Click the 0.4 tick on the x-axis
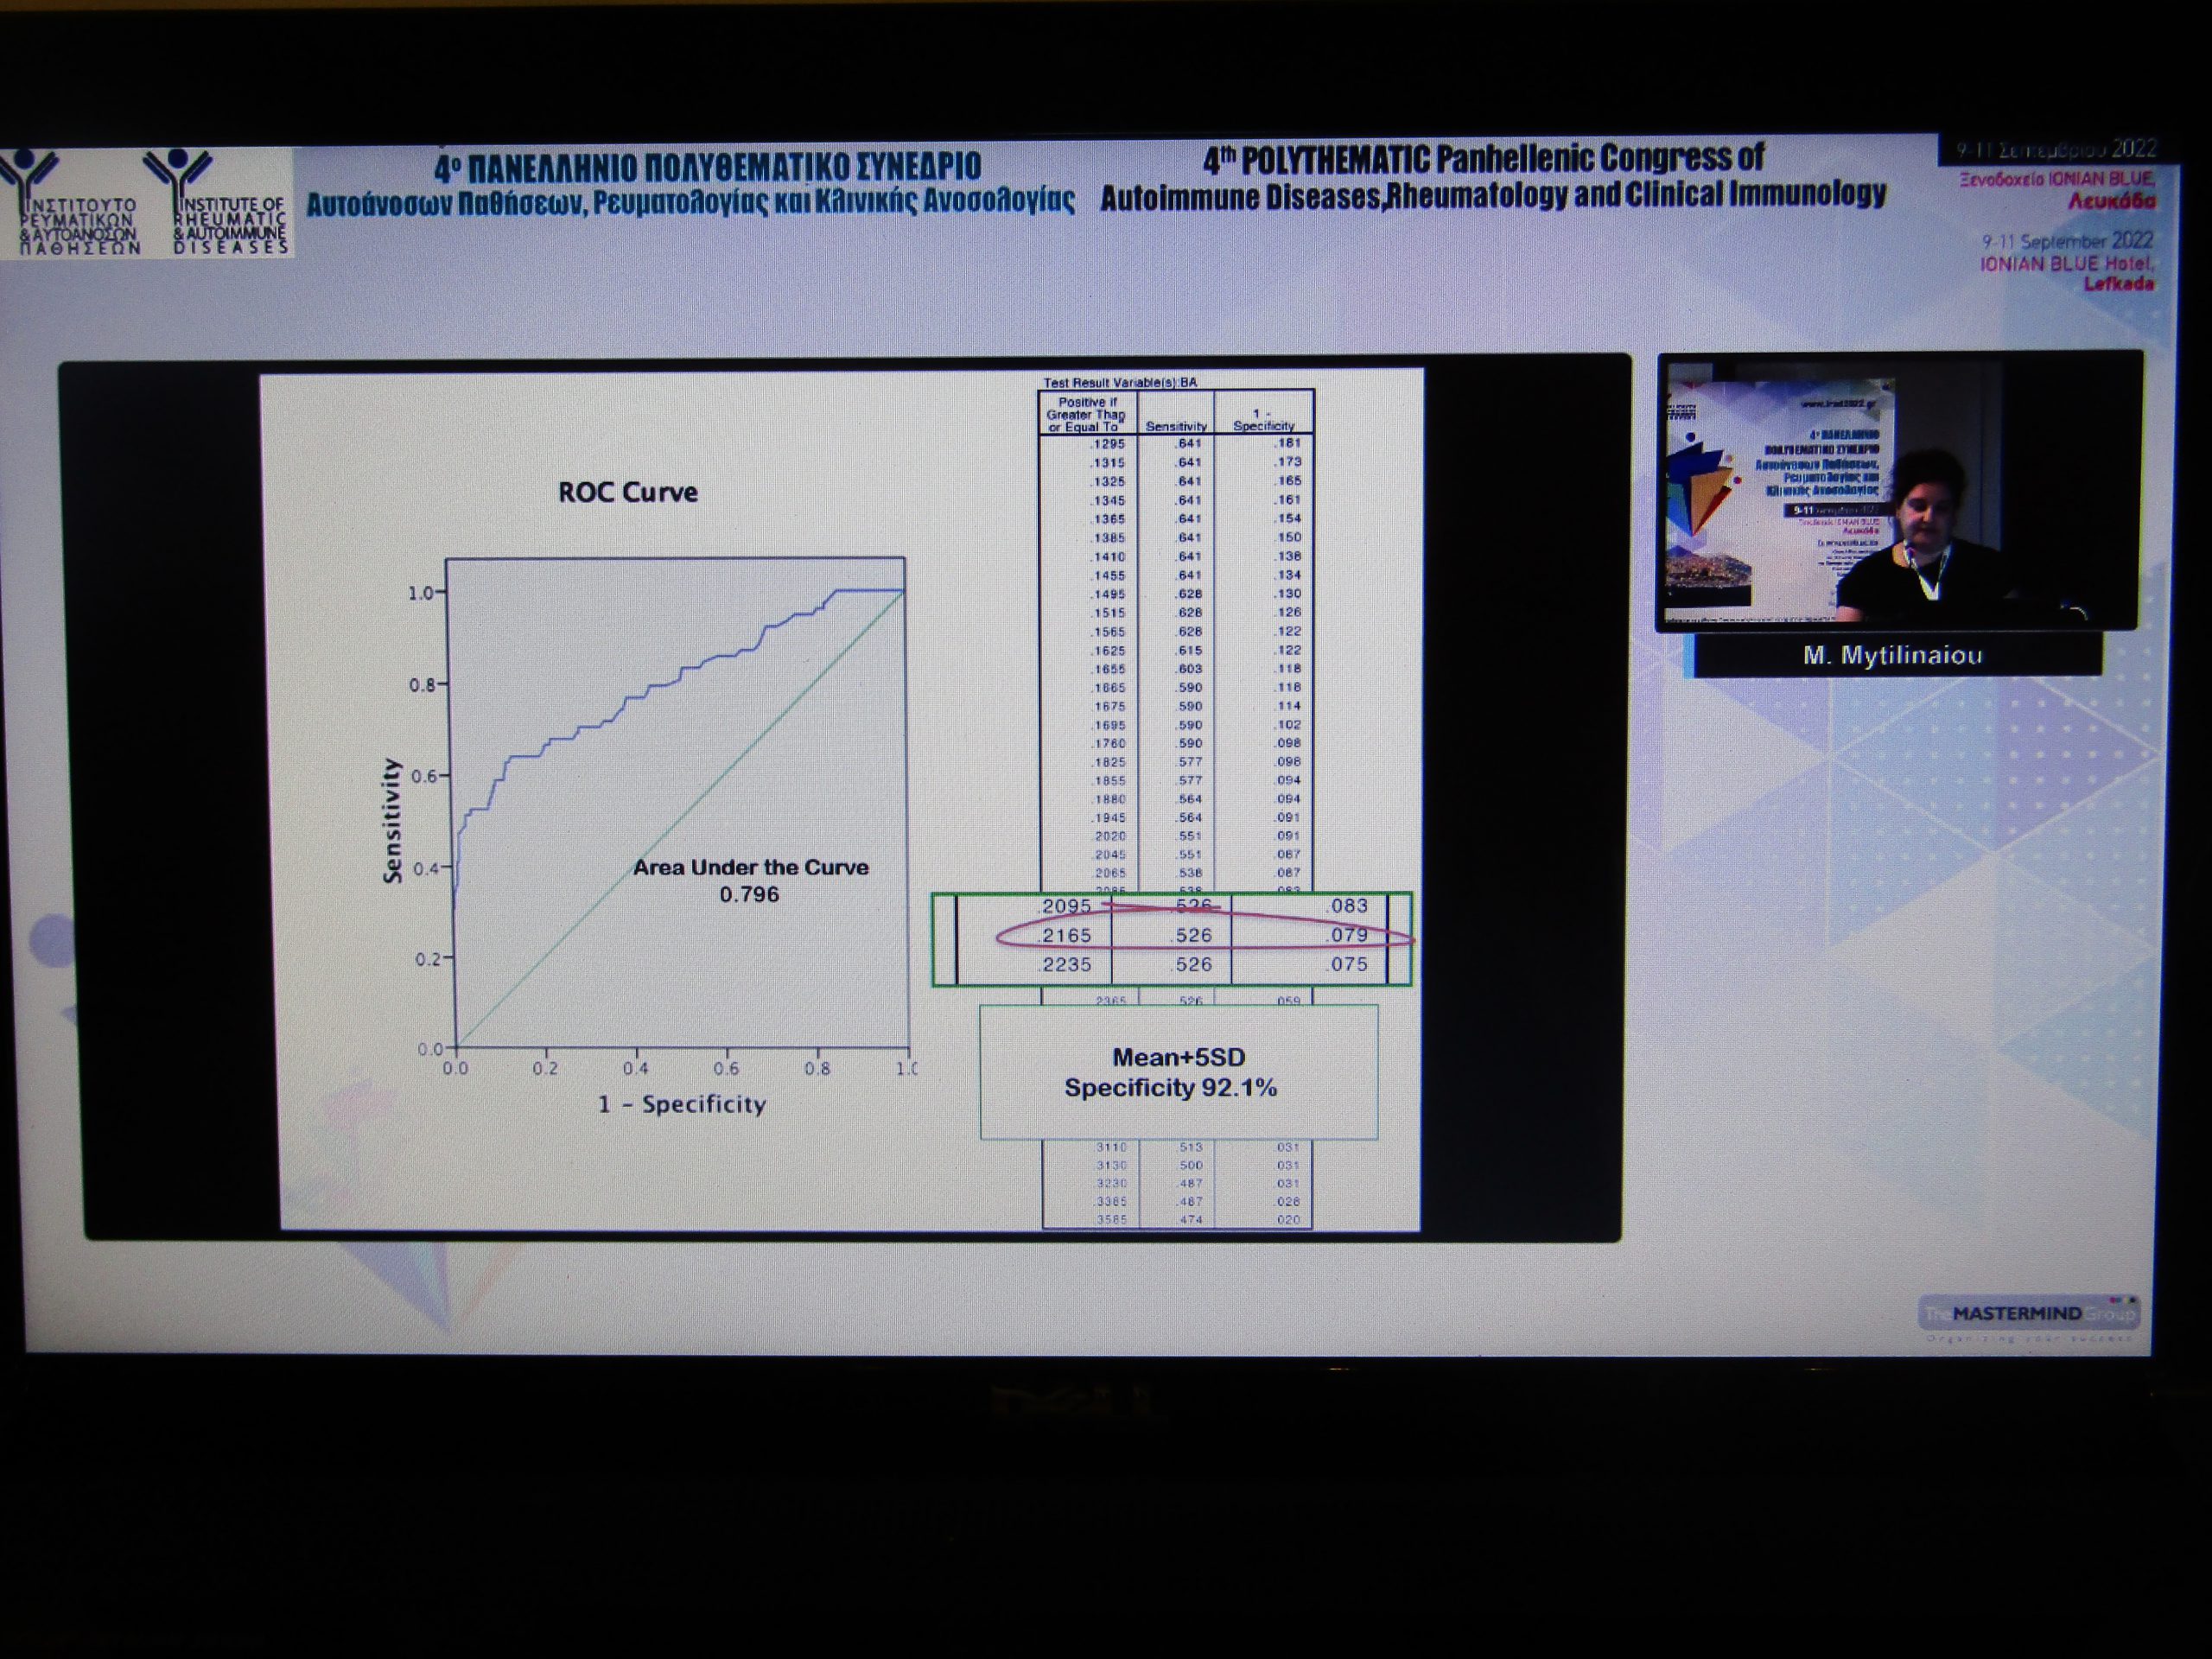The image size is (2212, 1659). [635, 1069]
